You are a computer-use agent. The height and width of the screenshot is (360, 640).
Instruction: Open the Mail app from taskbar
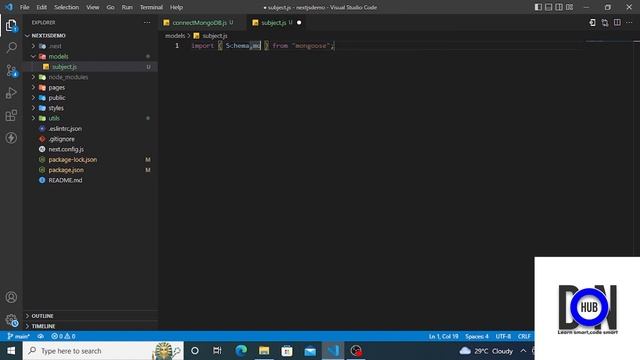pyautogui.click(x=310, y=351)
